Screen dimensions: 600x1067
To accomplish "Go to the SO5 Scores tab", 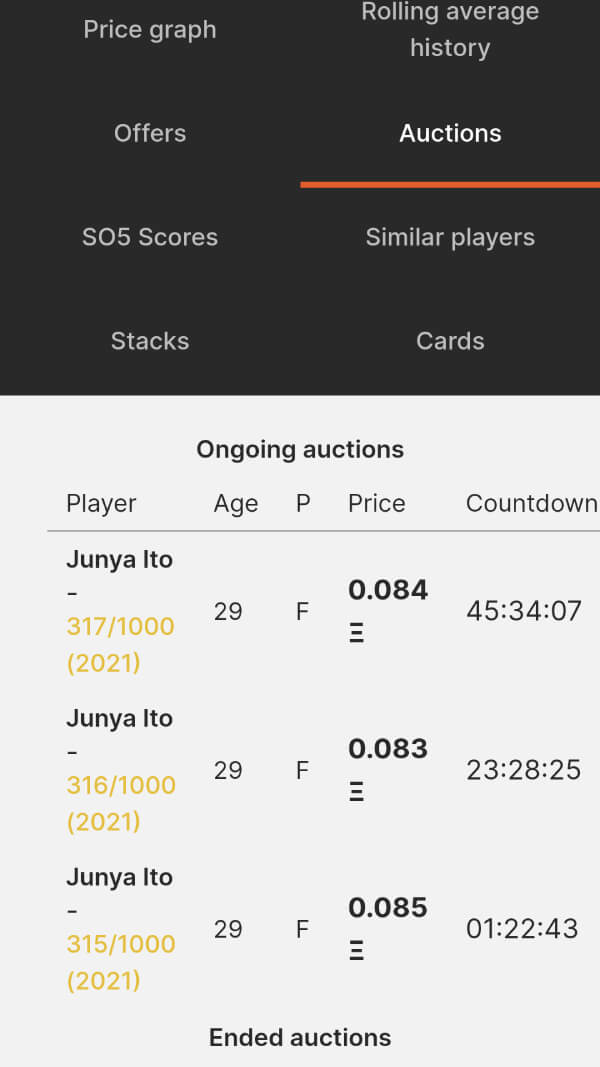I will pyautogui.click(x=150, y=237).
